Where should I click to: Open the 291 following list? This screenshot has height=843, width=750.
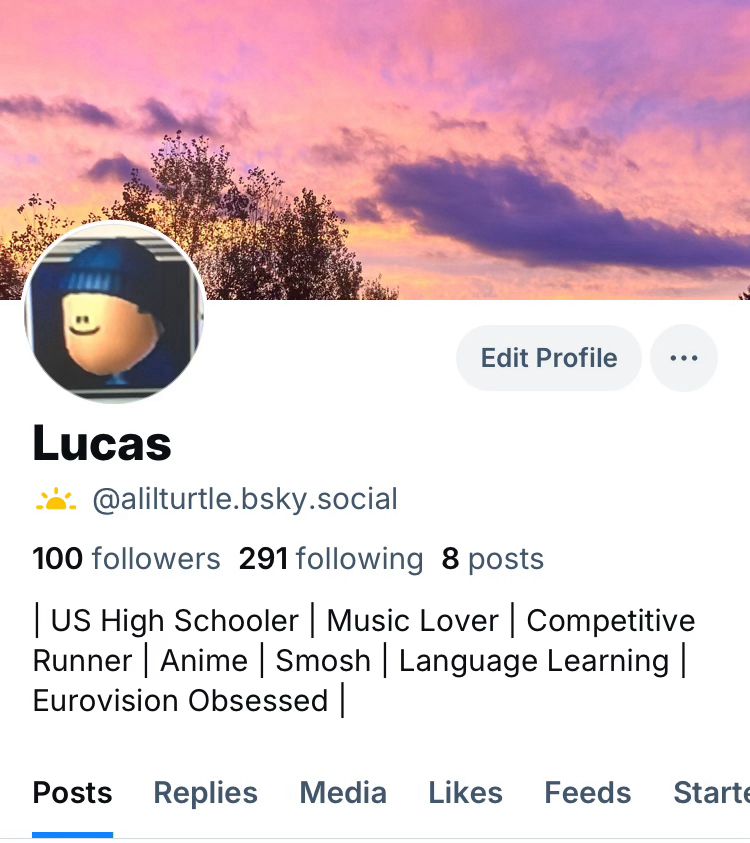coord(331,559)
